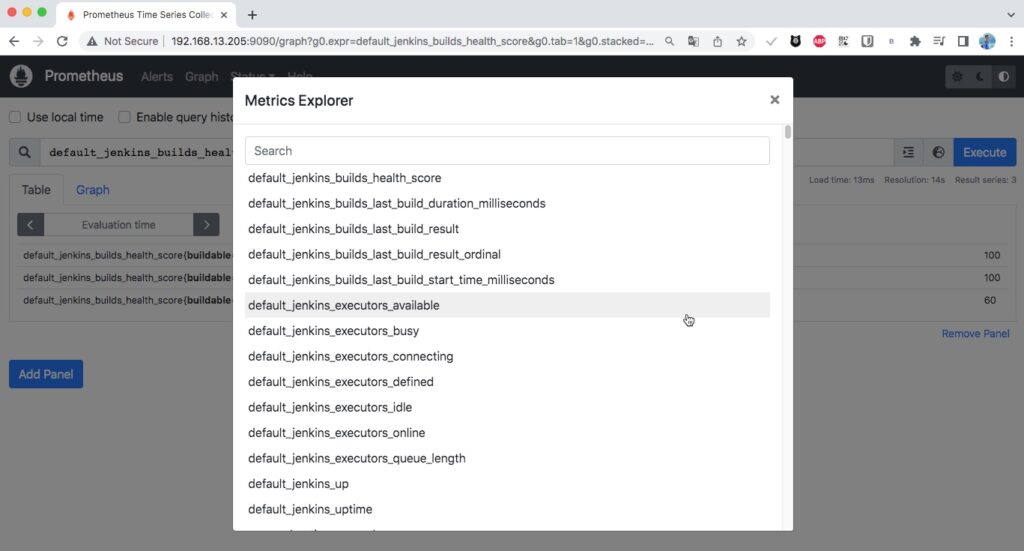Screen dimensions: 1024x551
Task: Click the Execute query button
Action: point(984,152)
